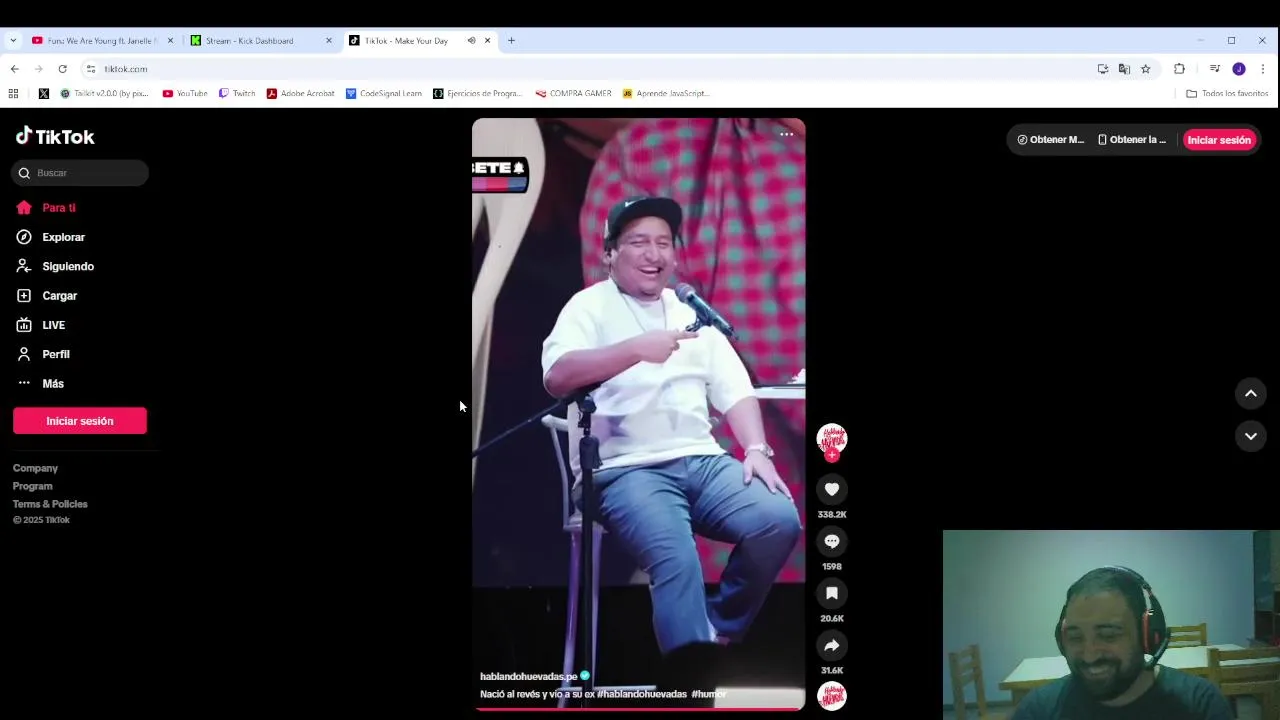Expand the Program footer section
This screenshot has width=1280, height=720.
click(32, 486)
